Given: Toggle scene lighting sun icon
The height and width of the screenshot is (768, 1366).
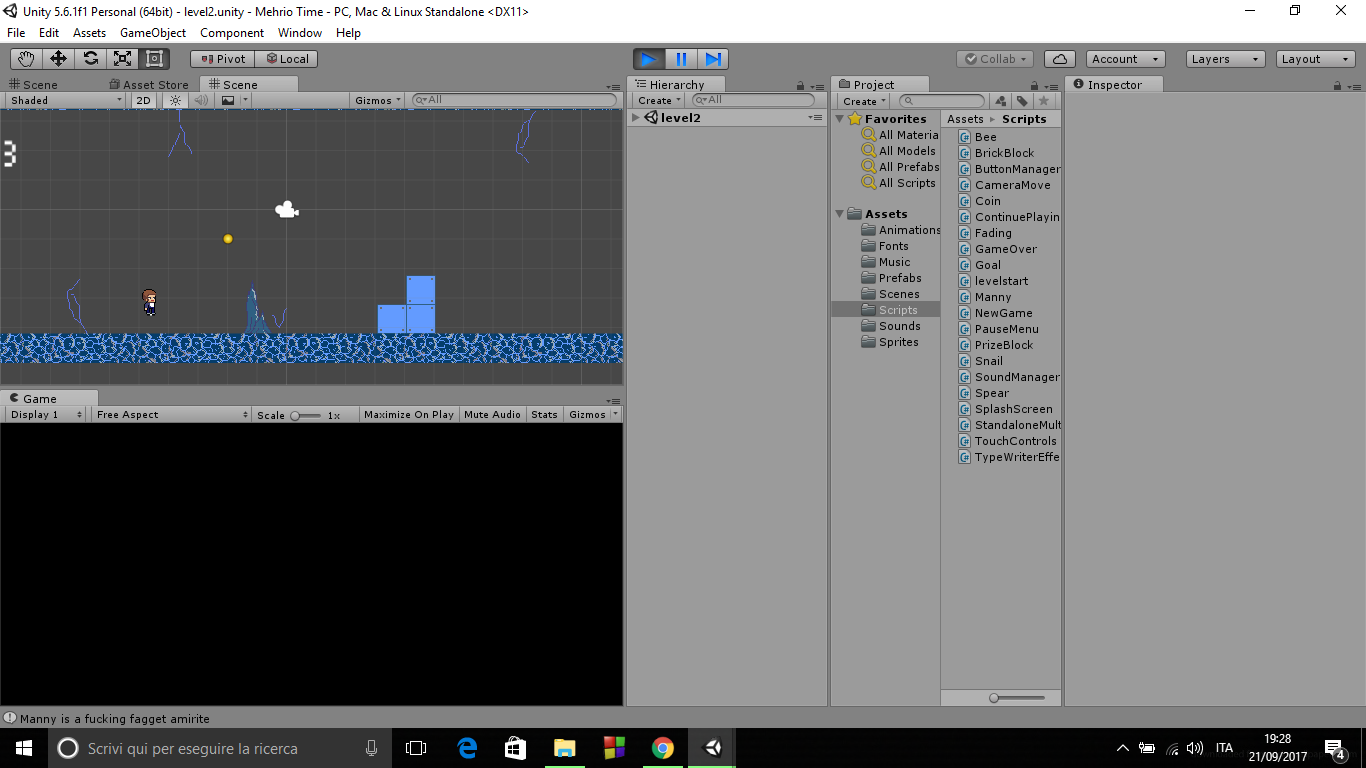Looking at the screenshot, I should (x=176, y=100).
